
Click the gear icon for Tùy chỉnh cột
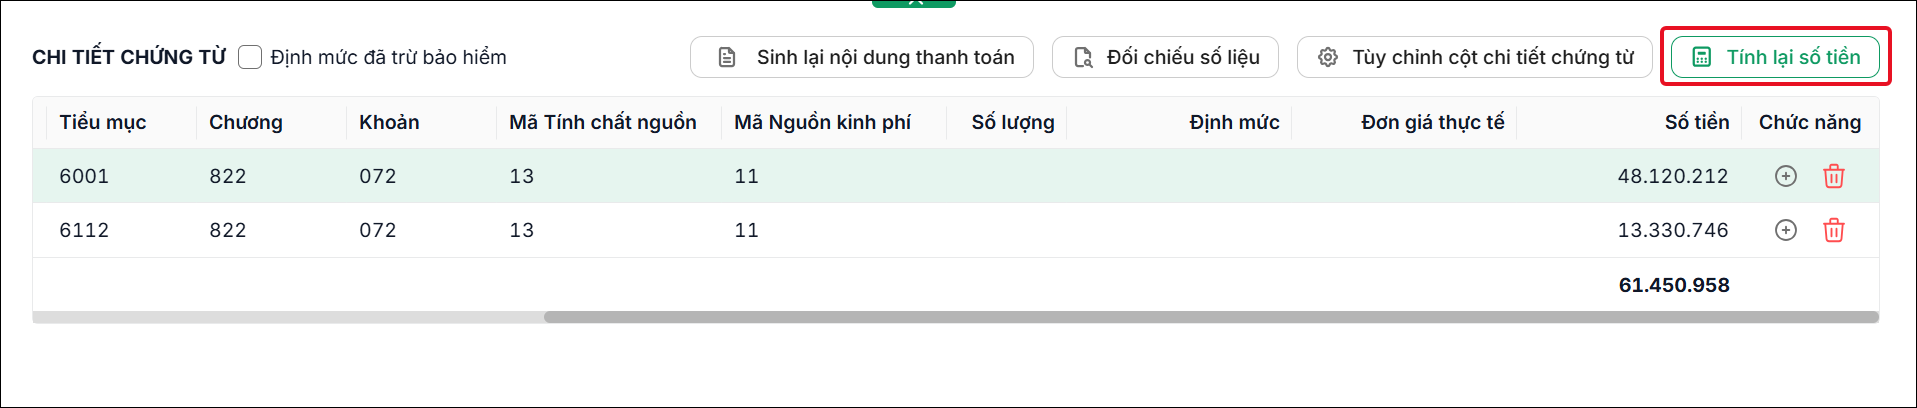[1328, 57]
